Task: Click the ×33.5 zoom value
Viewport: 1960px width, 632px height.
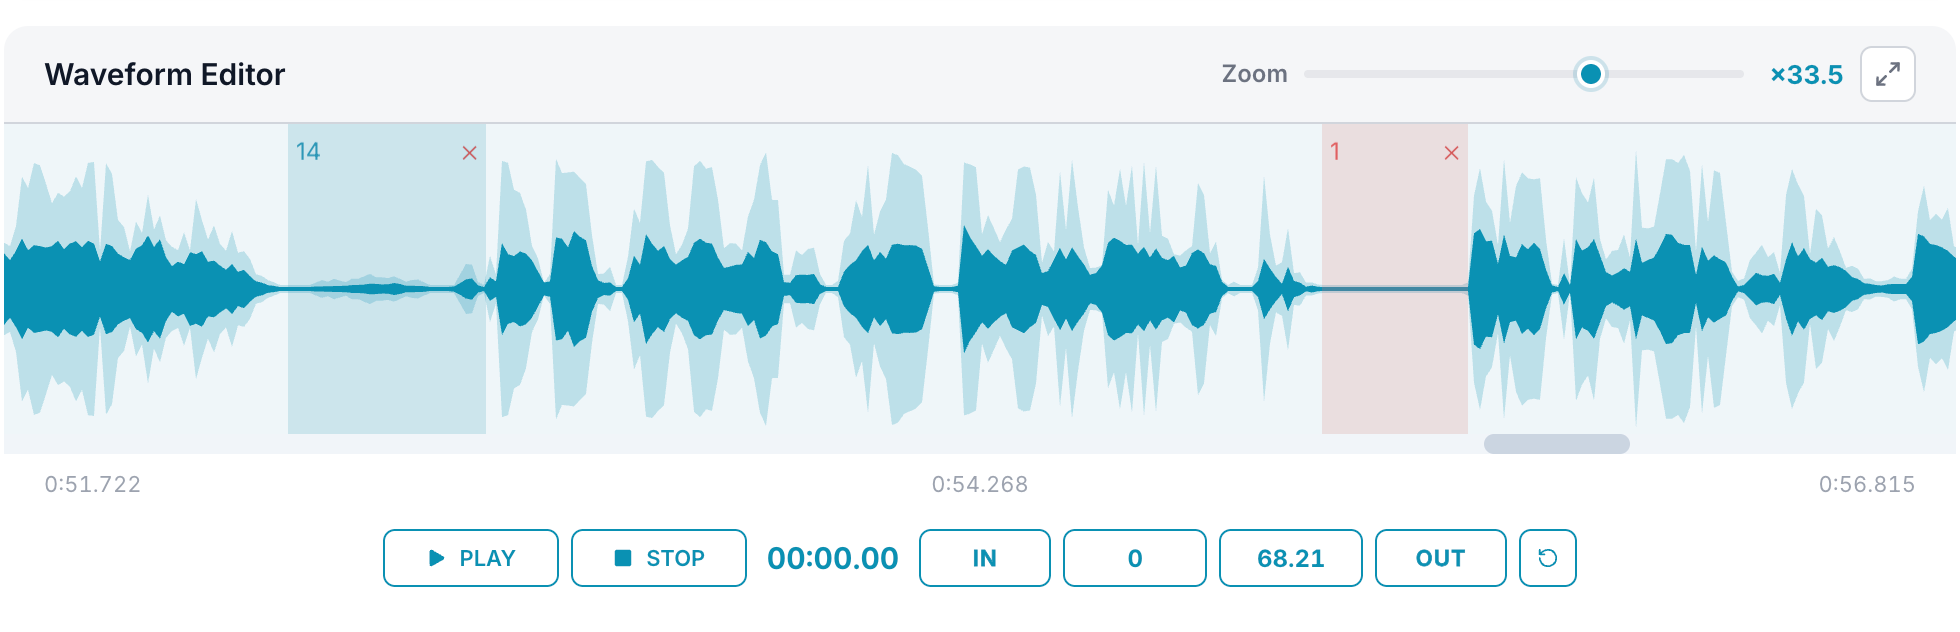Action: (x=1806, y=75)
